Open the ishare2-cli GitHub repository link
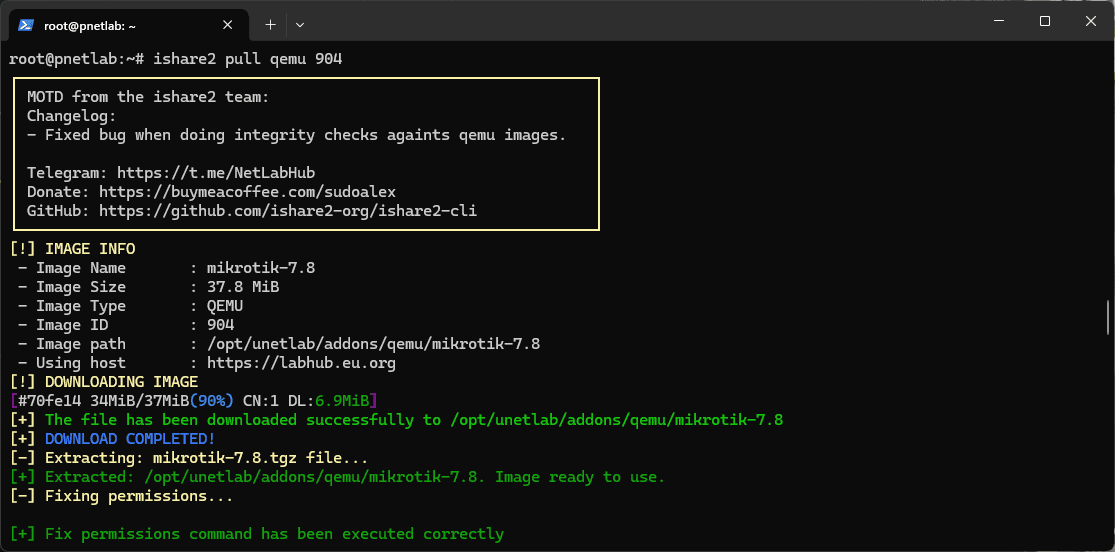1115x552 pixels. 294,211
